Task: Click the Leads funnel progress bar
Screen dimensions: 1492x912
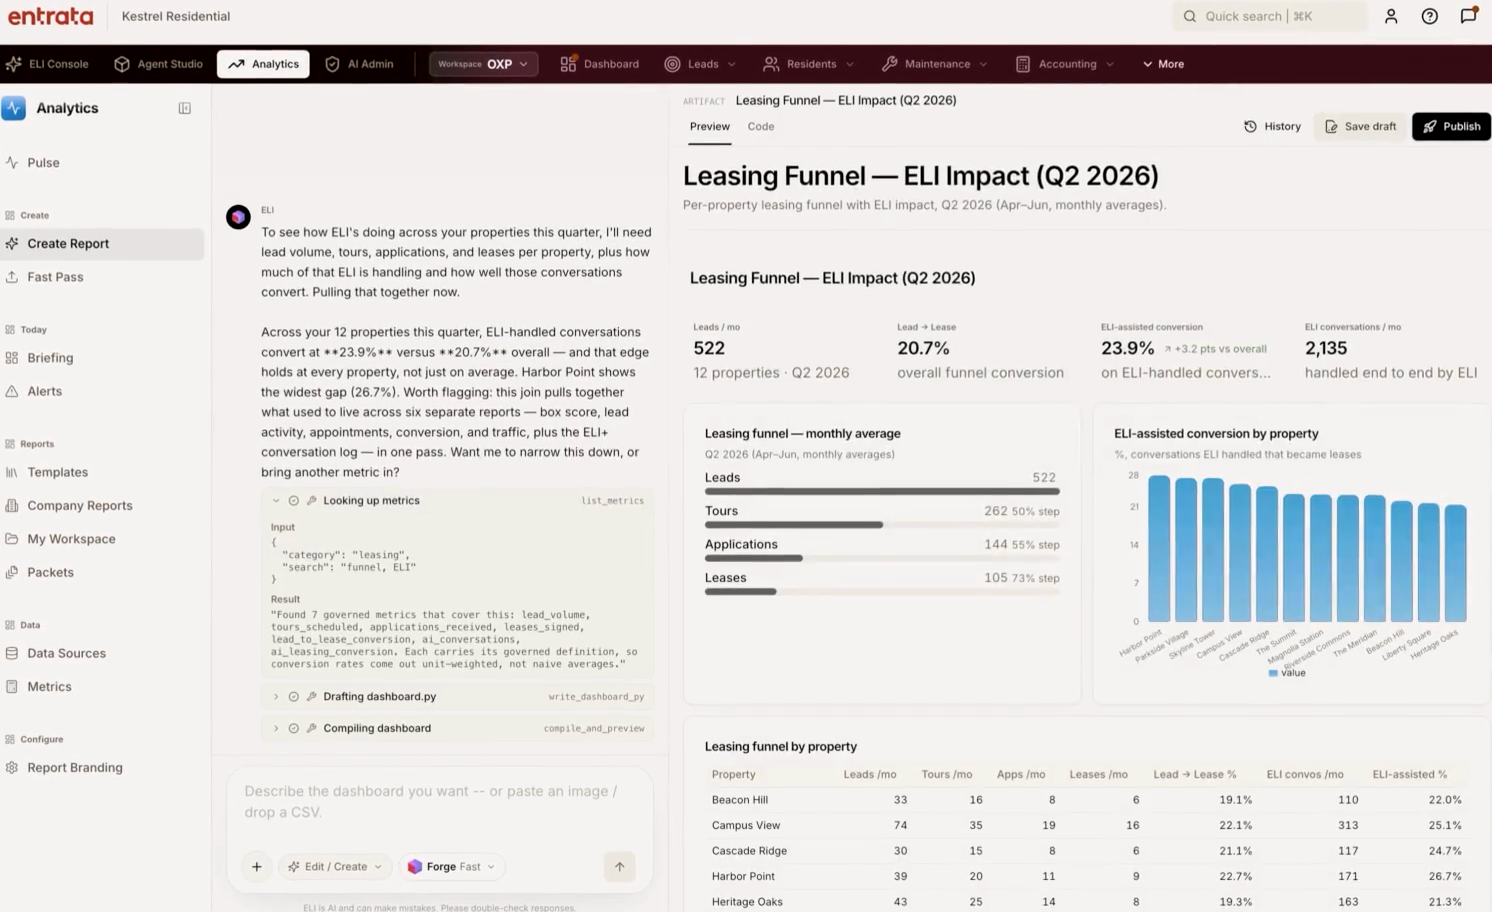Action: pyautogui.click(x=882, y=492)
